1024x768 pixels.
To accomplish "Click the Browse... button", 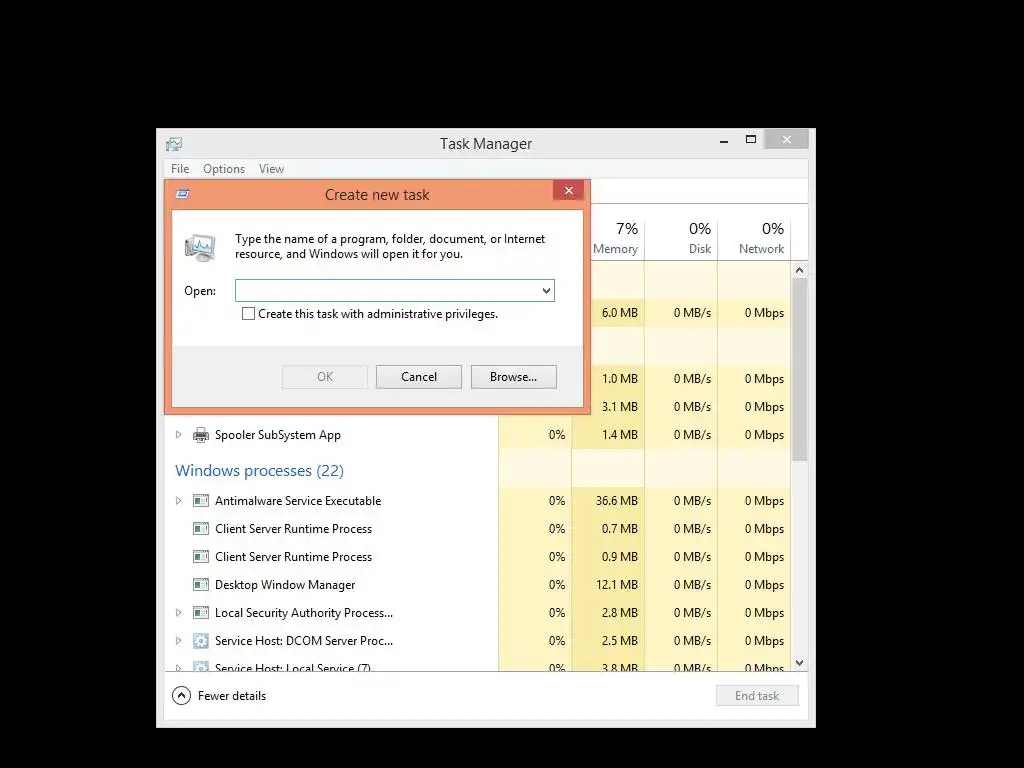I will tap(513, 377).
